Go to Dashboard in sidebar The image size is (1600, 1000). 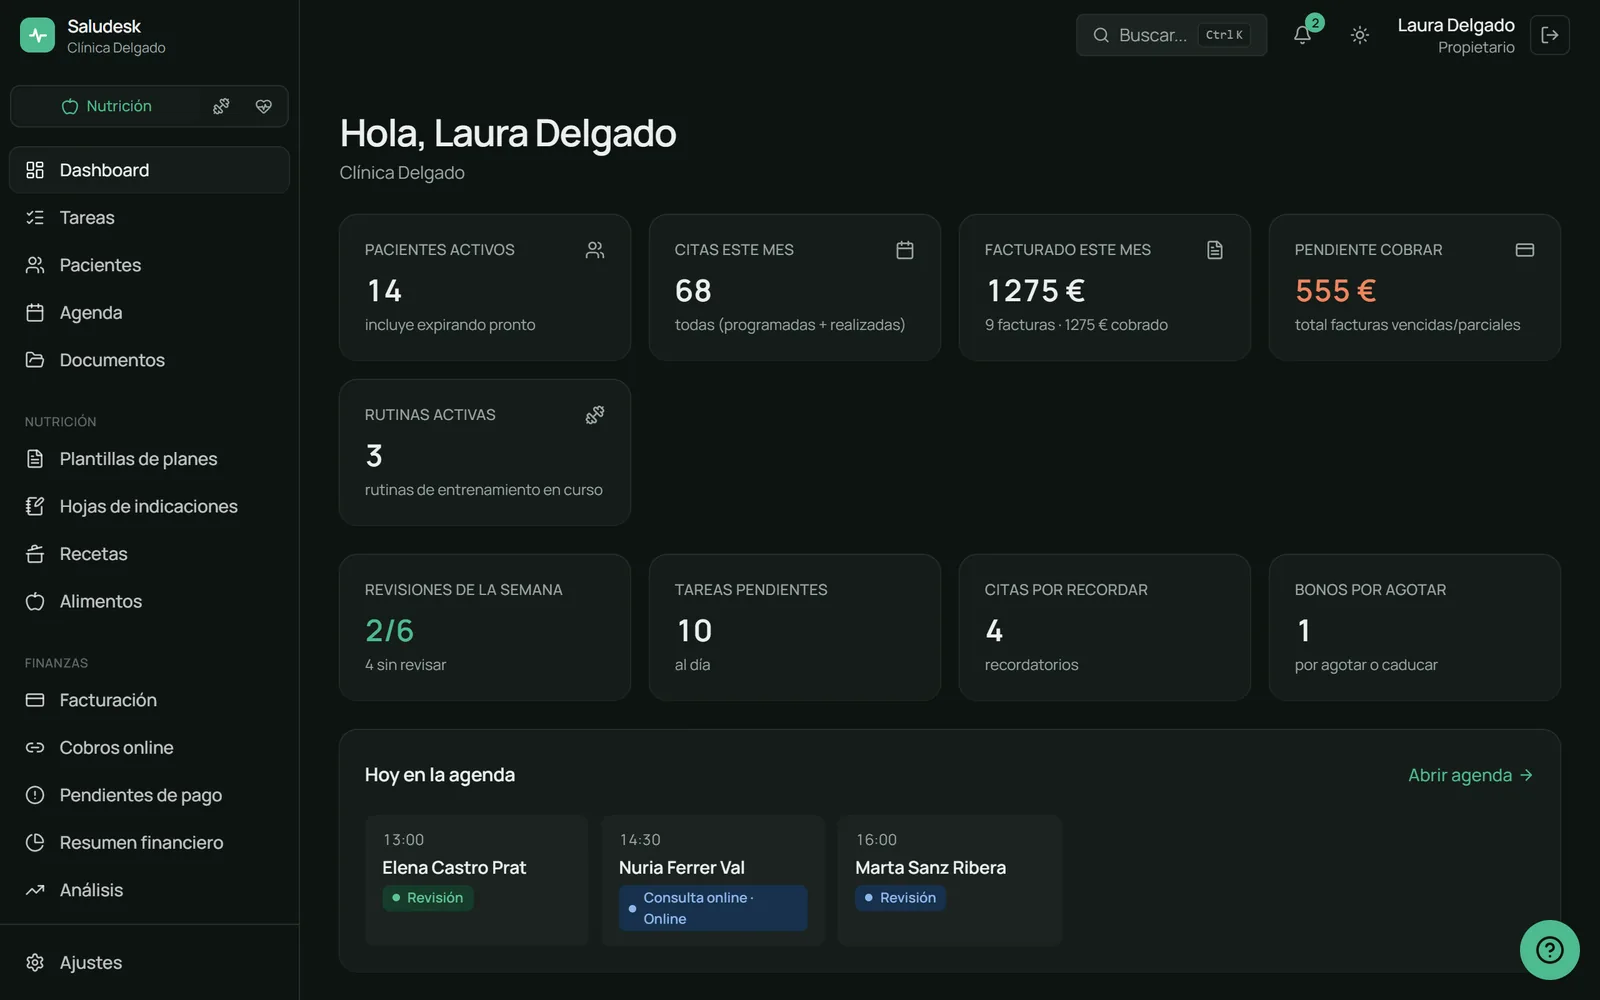[x=149, y=170]
